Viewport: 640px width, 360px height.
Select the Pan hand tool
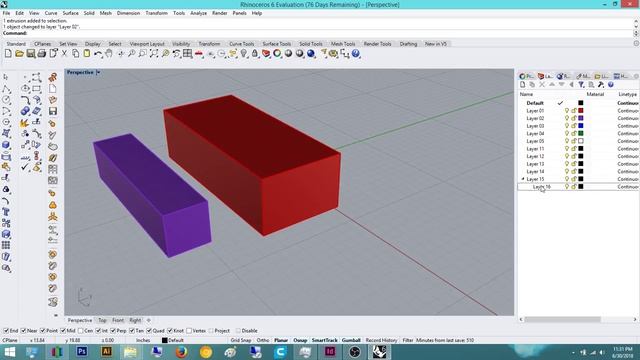109,53
